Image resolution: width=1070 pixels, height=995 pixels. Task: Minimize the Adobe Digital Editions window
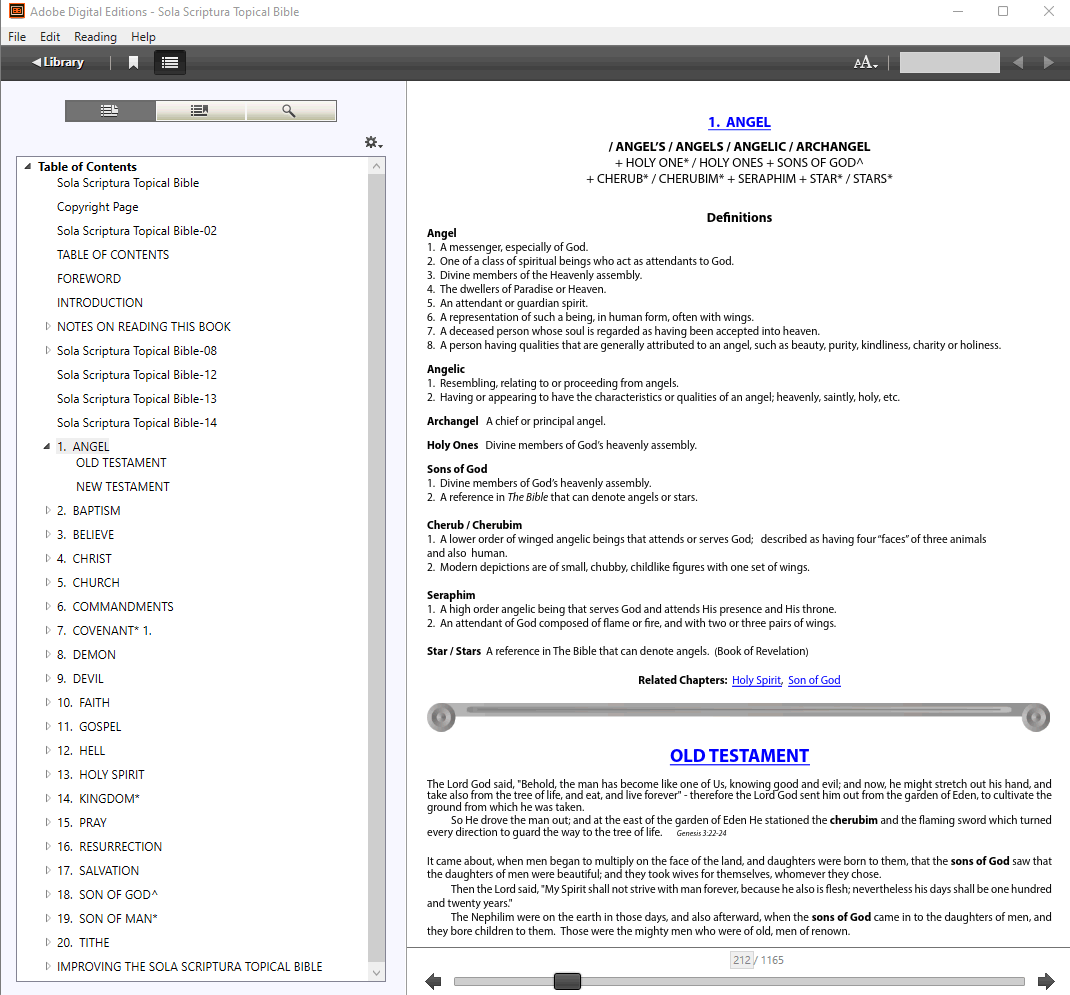click(957, 11)
